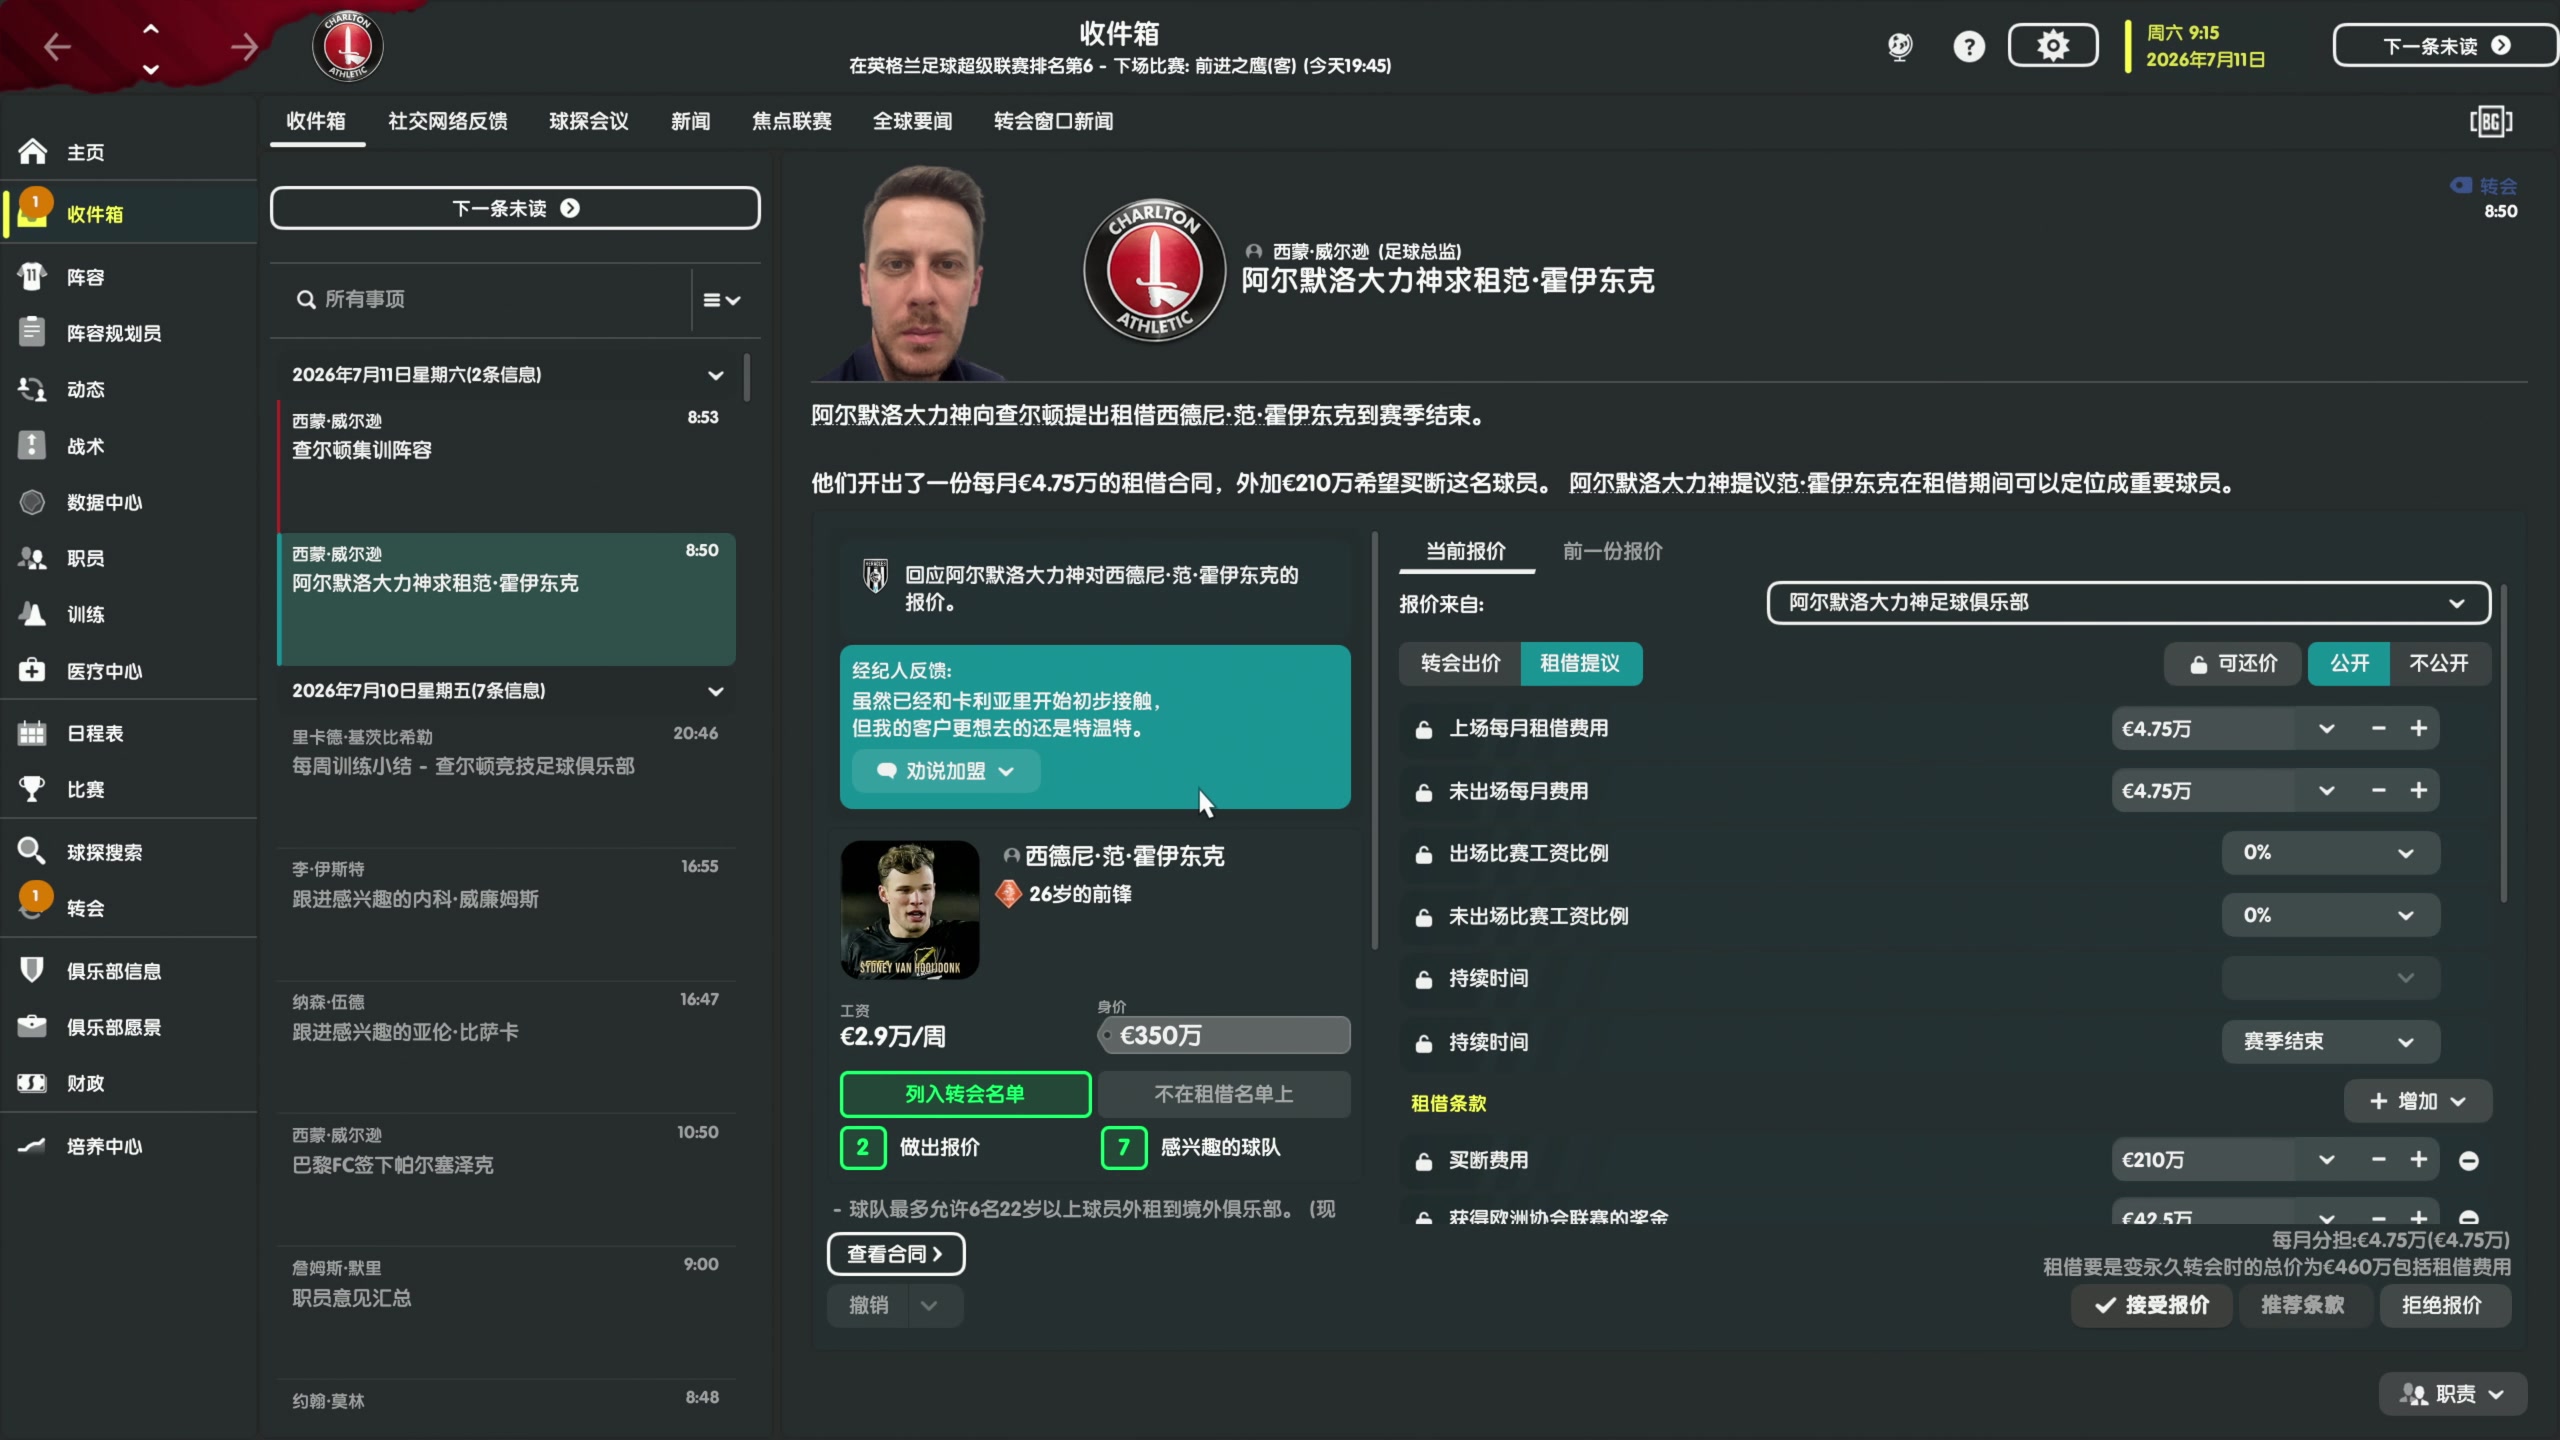The height and width of the screenshot is (1440, 2560).
Task: Open the 动态 dynamics icon
Action: click(x=32, y=389)
